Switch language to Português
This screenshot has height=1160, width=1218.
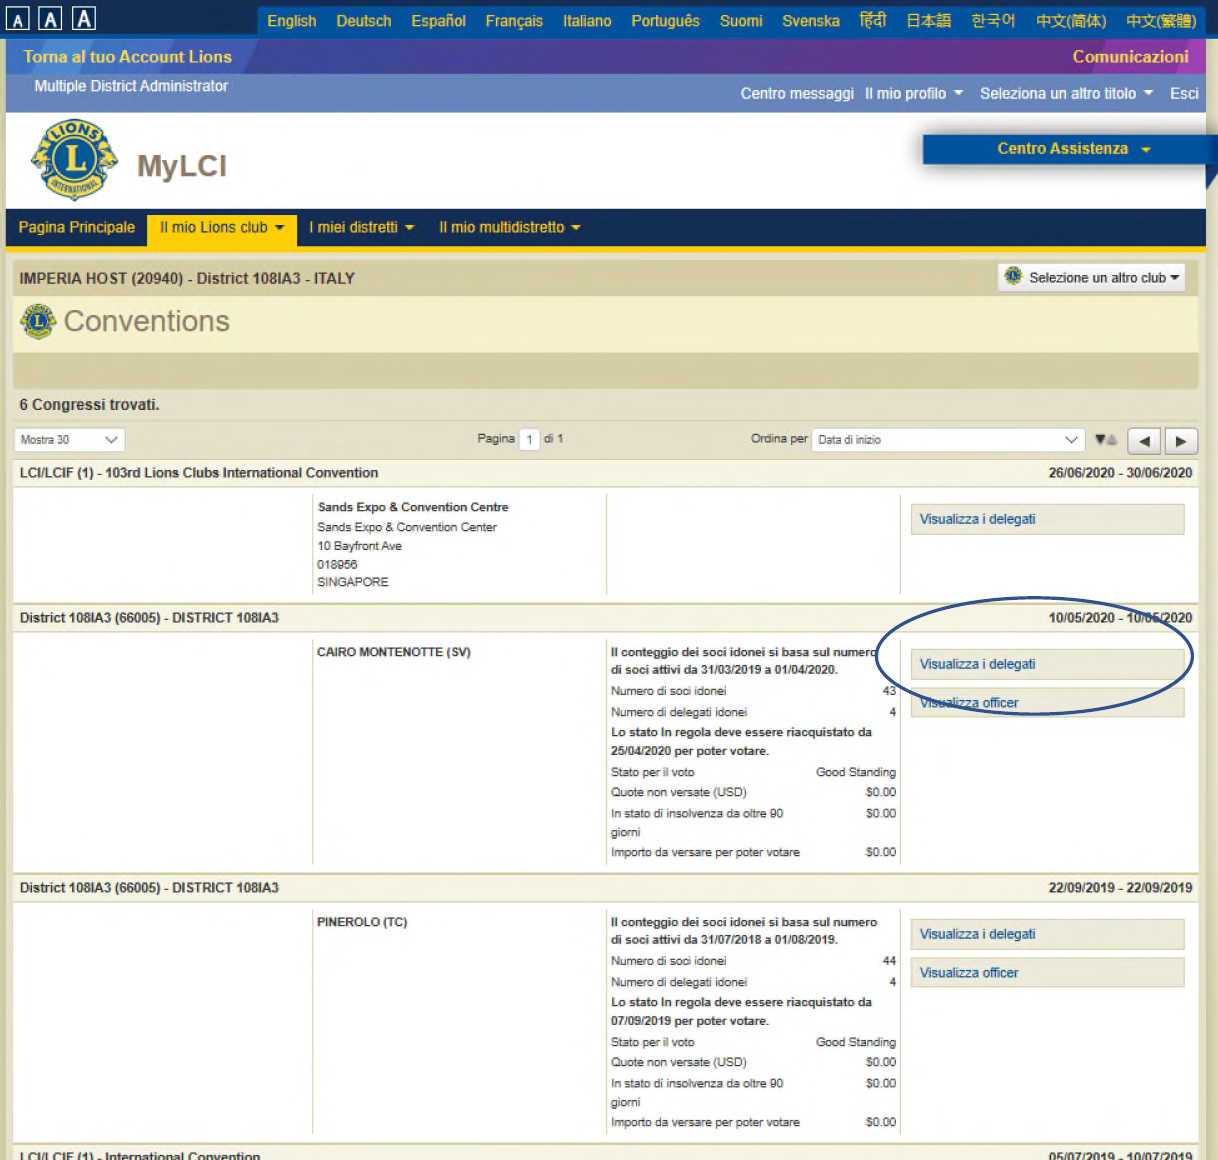(665, 21)
